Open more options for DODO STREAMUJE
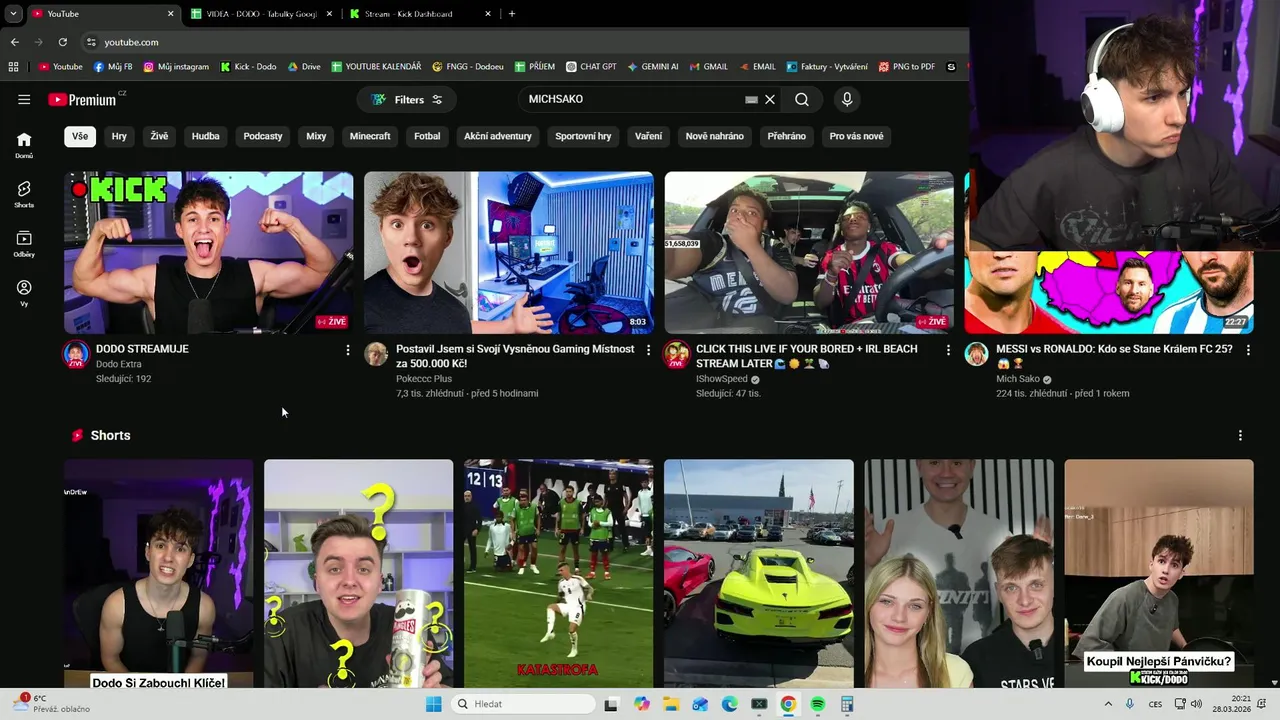This screenshot has width=1280, height=720. tap(348, 350)
